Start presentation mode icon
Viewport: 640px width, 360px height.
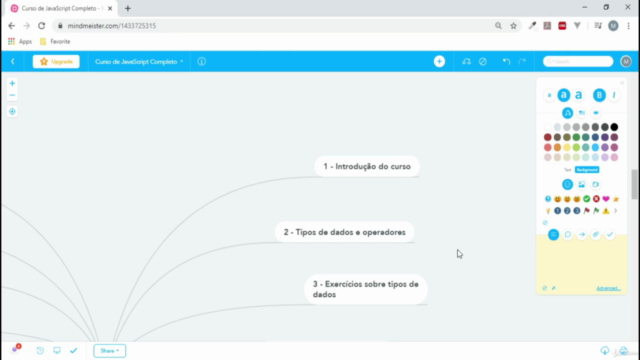(57, 351)
